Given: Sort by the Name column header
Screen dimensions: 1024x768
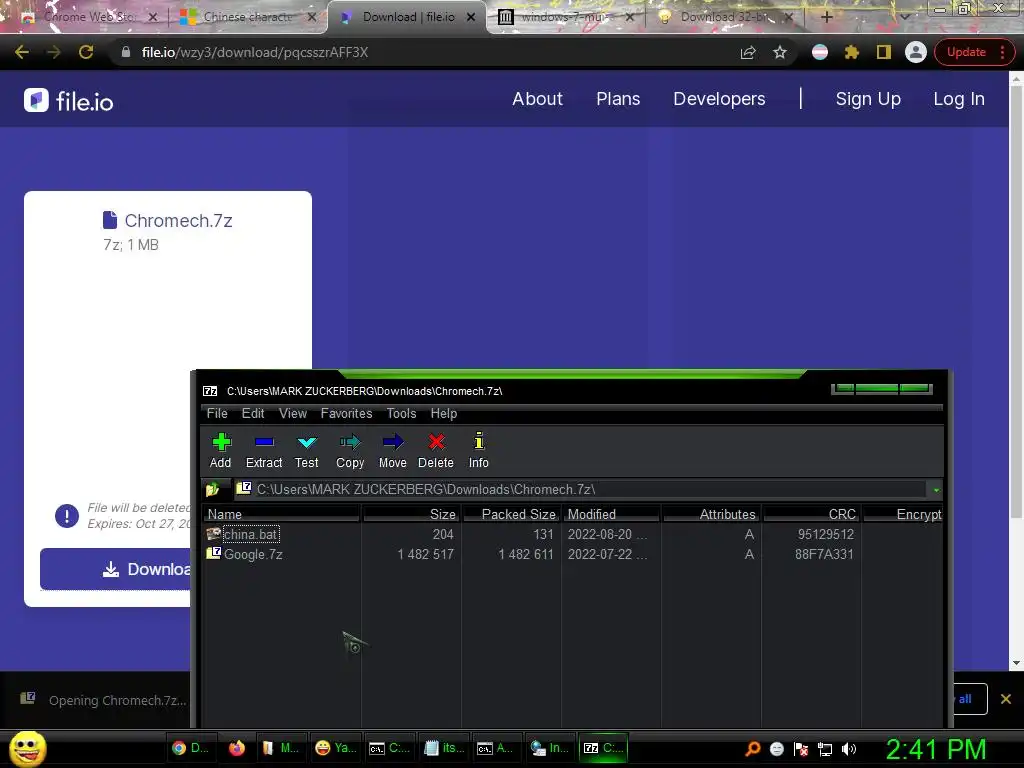Looking at the screenshot, I should pos(281,515).
